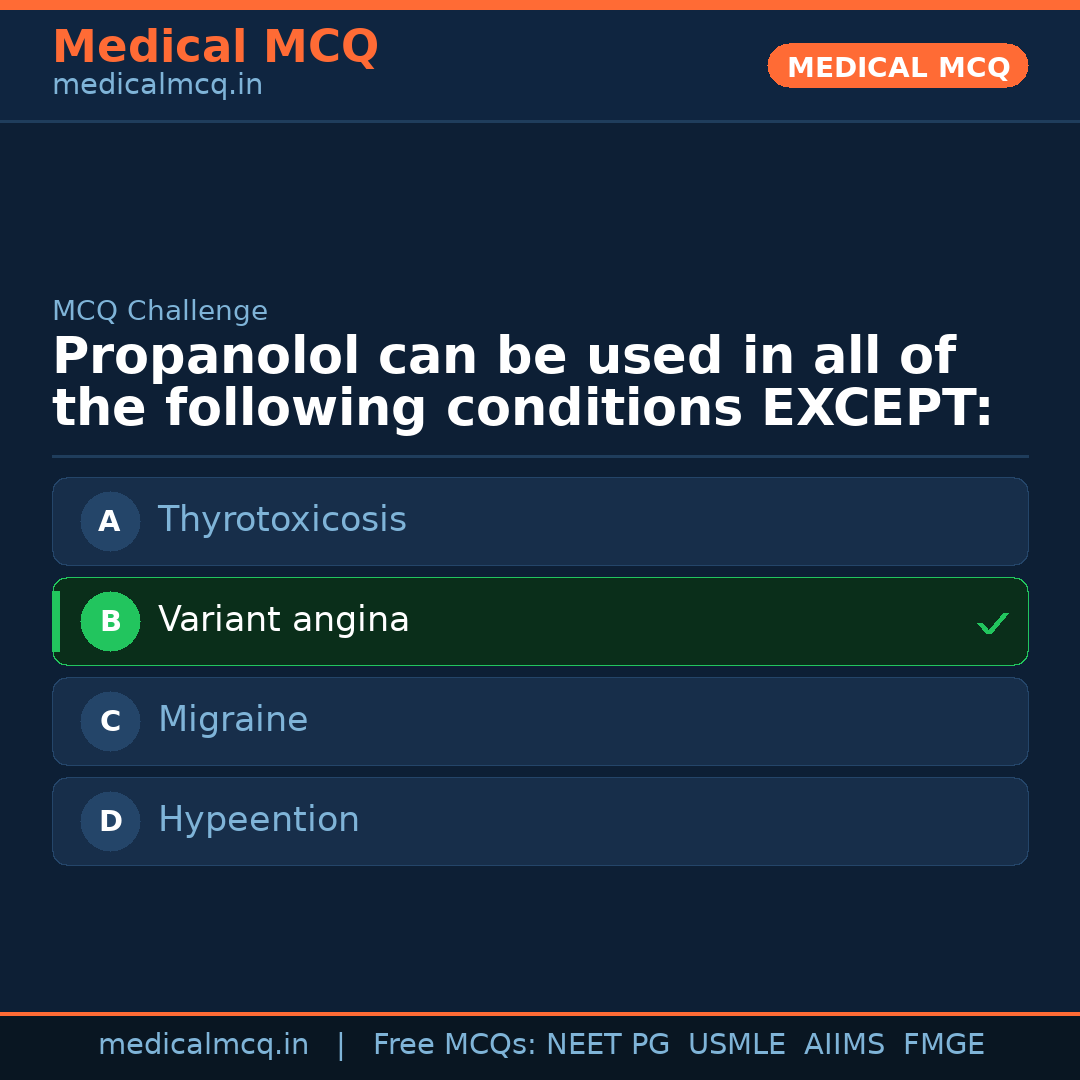Pick the Variant angina answer text
Screen dimensions: 1080x1080
[284, 620]
